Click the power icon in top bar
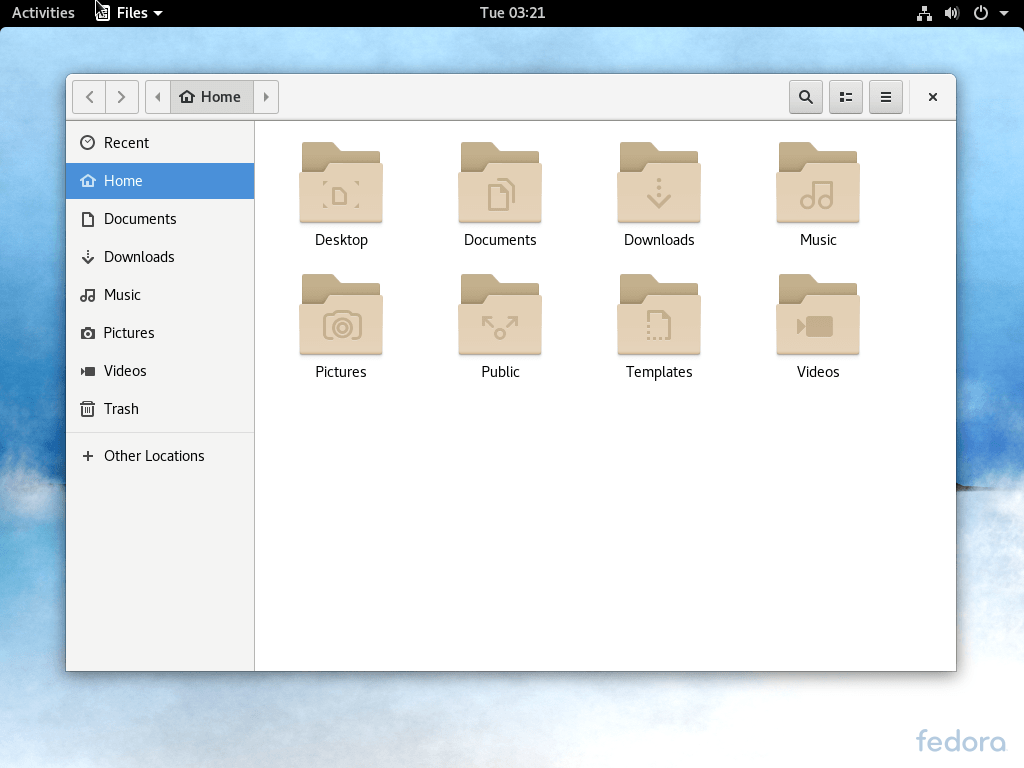The height and width of the screenshot is (768, 1024). point(980,13)
